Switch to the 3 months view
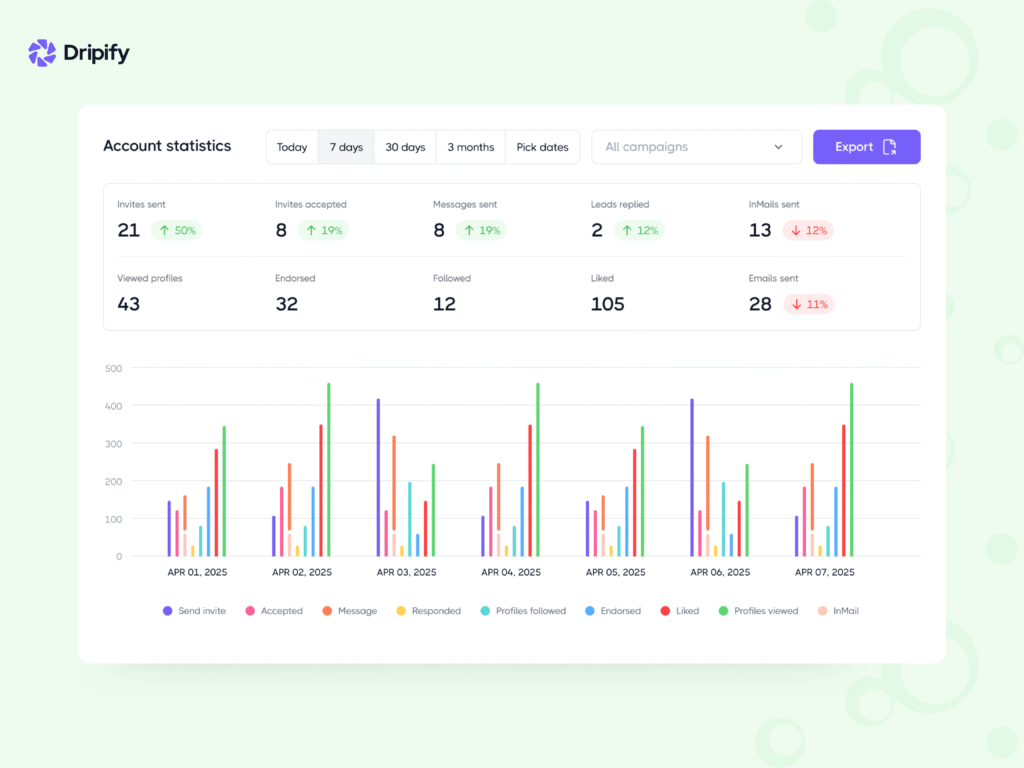1024x768 pixels. click(x=470, y=146)
